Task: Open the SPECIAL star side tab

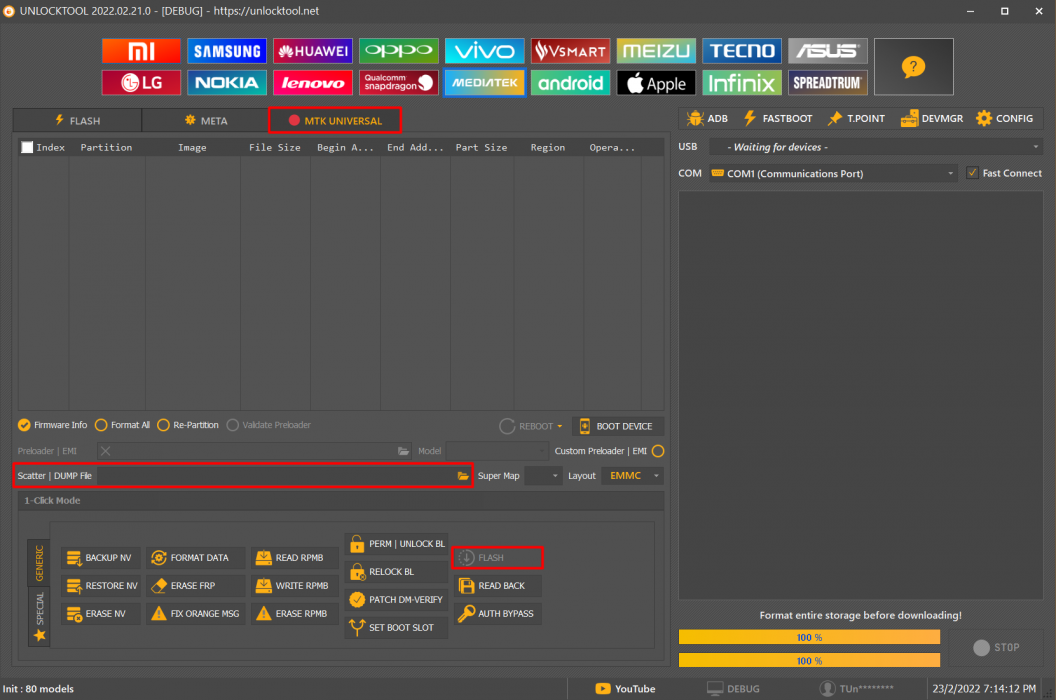Action: [39, 617]
